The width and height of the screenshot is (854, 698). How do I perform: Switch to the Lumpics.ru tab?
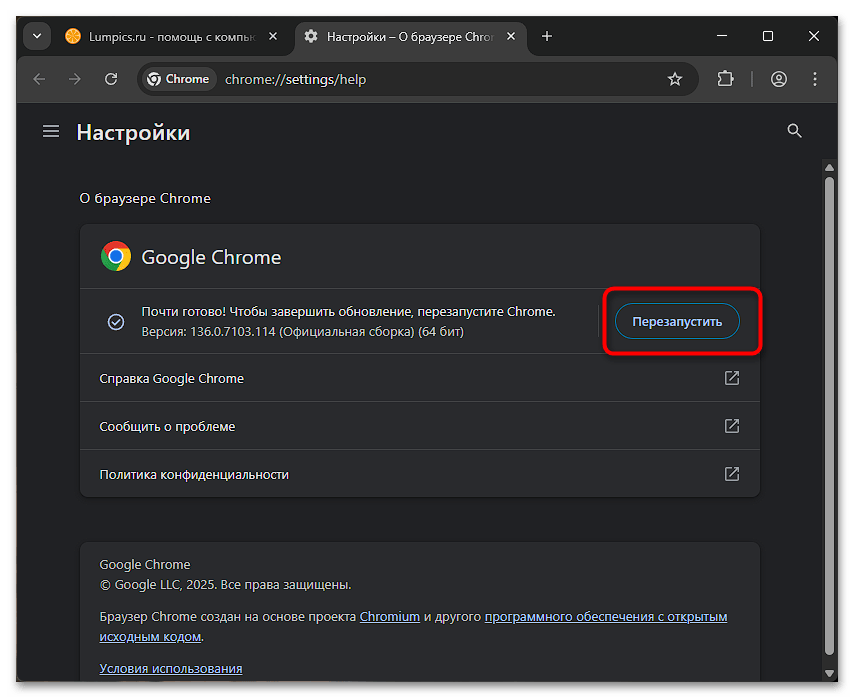point(172,36)
